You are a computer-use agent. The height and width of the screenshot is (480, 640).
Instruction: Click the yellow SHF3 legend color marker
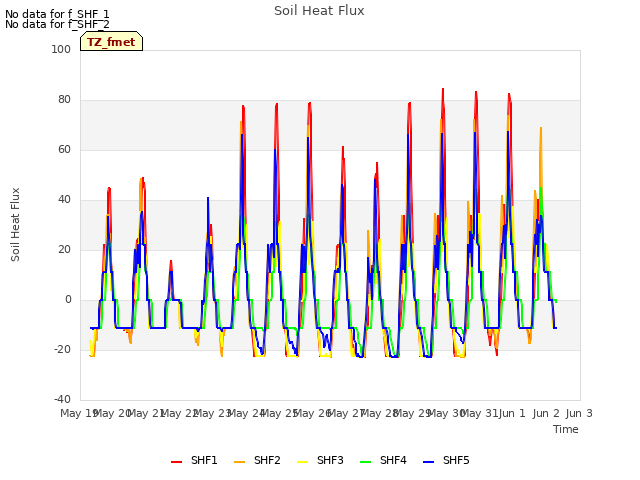point(302,462)
